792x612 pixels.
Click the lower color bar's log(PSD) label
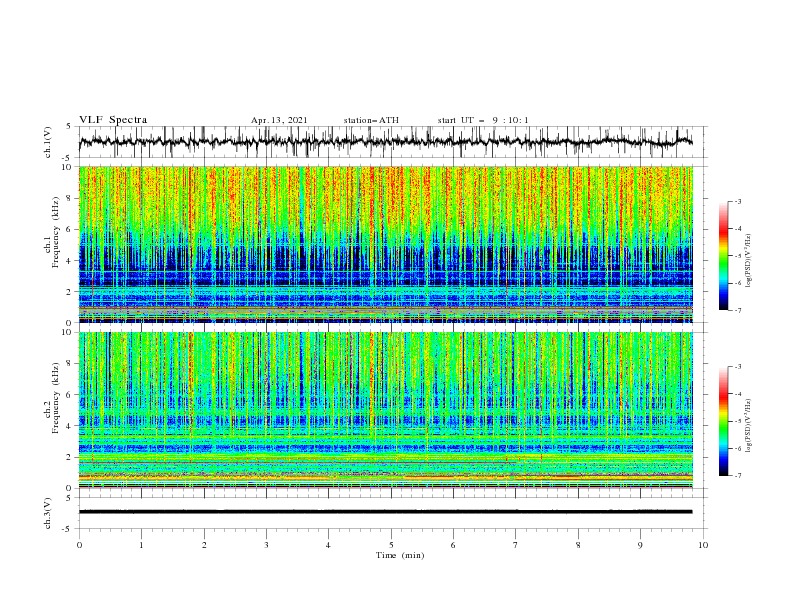pyautogui.click(x=749, y=426)
